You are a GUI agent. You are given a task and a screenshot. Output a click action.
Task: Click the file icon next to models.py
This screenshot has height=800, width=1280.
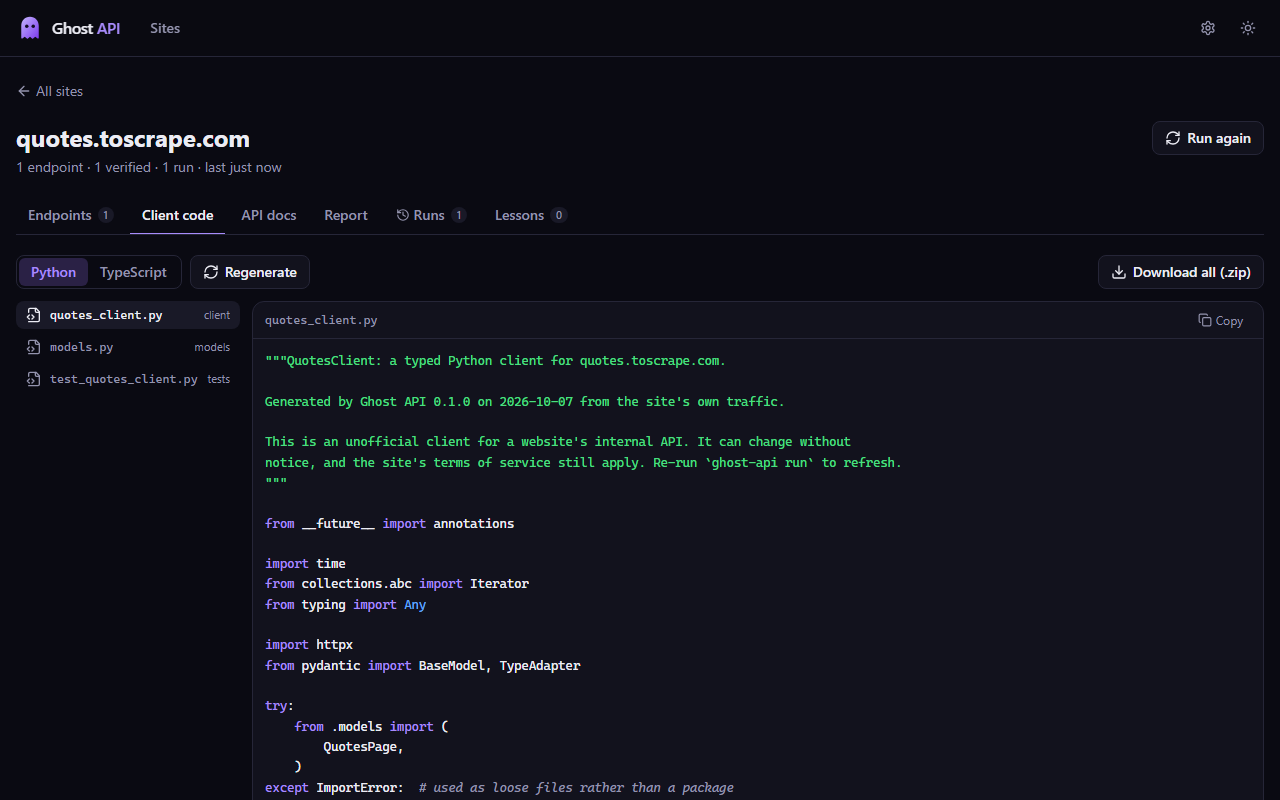(34, 347)
